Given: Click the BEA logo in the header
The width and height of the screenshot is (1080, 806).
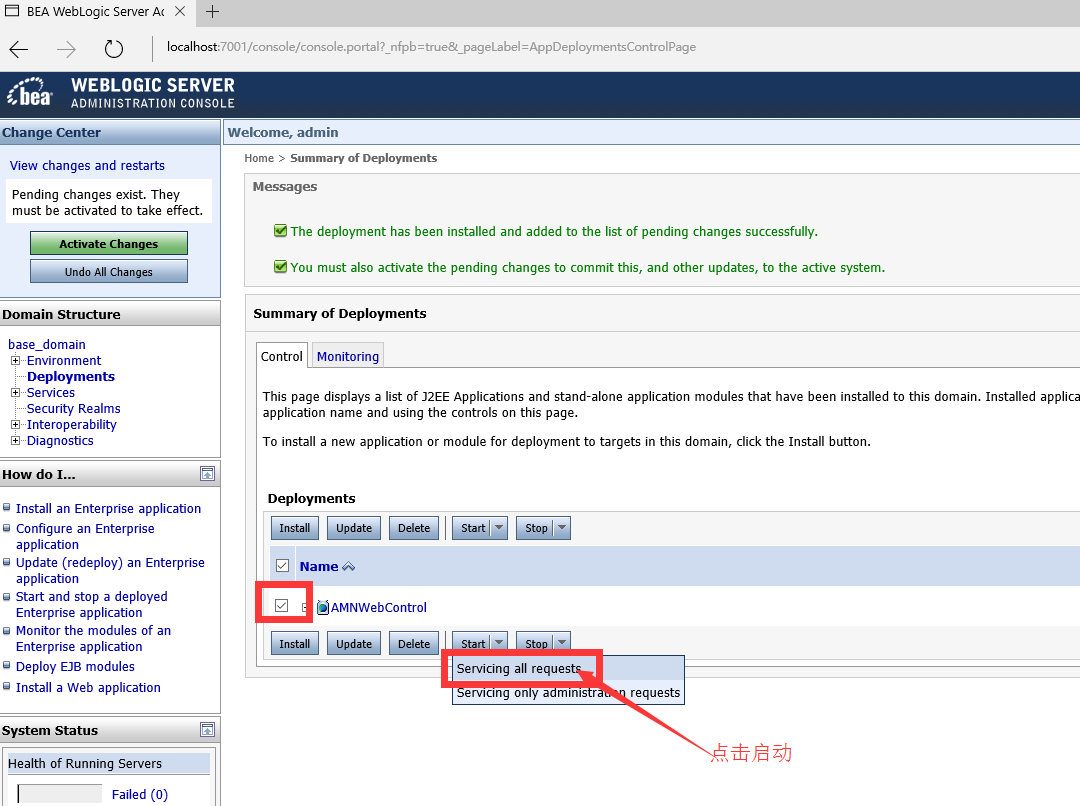Looking at the screenshot, I should tap(30, 92).
